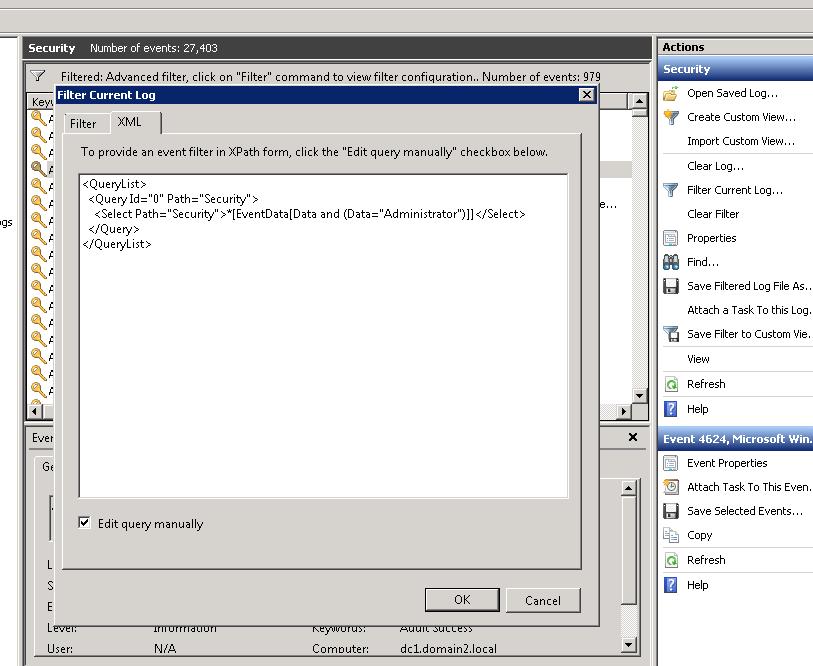Image resolution: width=813 pixels, height=666 pixels.
Task: Open Event Properties action
Action: 727,463
